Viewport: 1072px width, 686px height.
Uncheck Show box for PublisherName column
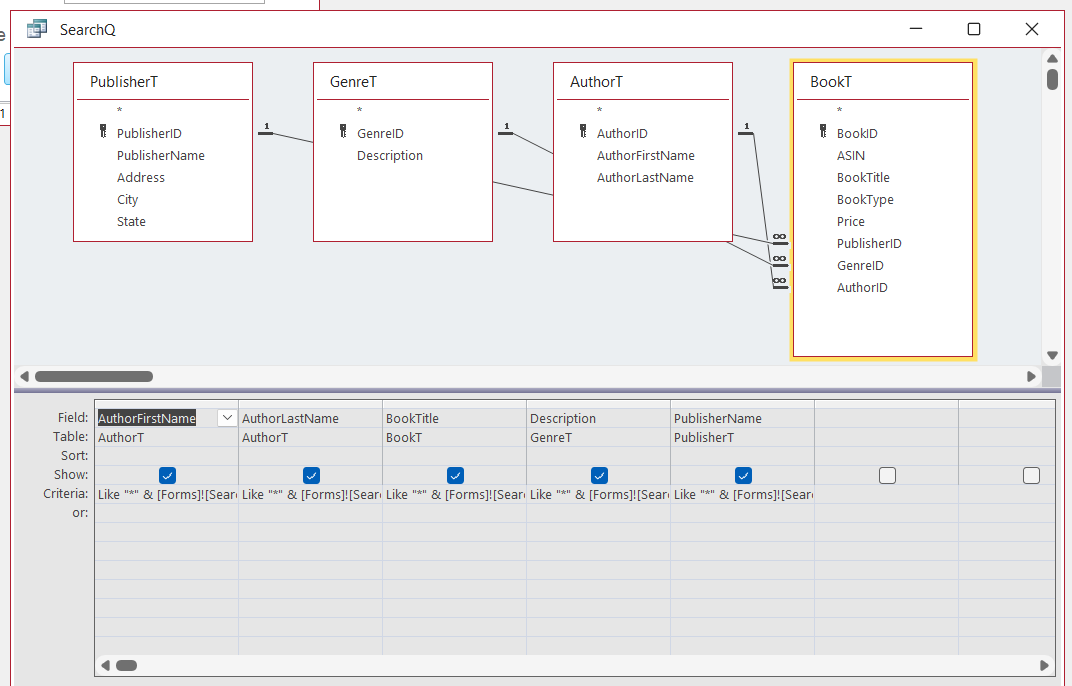click(743, 475)
